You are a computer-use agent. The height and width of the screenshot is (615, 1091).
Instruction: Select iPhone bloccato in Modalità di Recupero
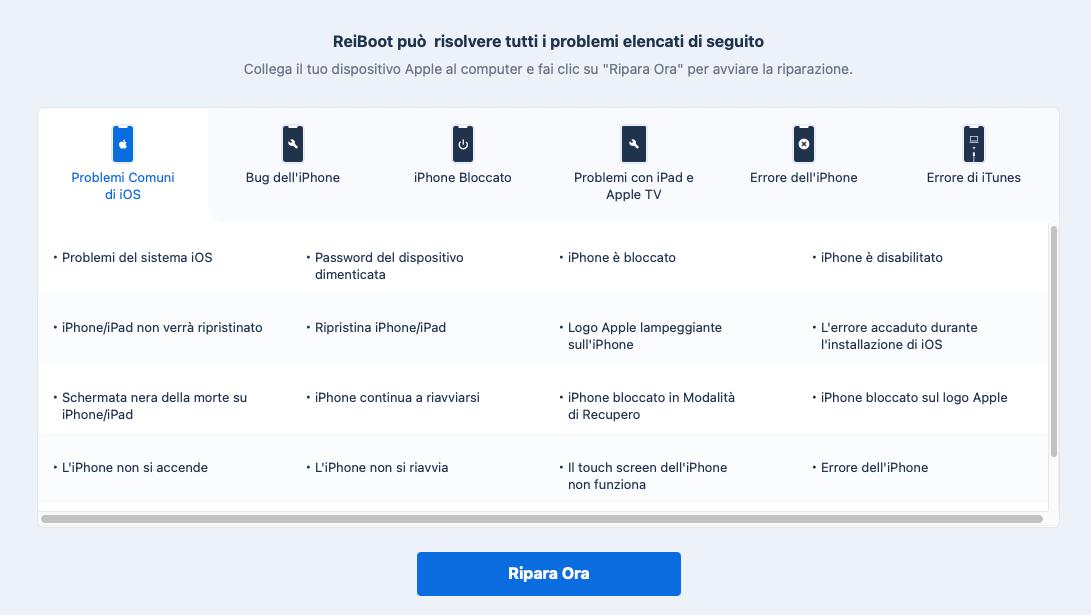click(x=650, y=404)
